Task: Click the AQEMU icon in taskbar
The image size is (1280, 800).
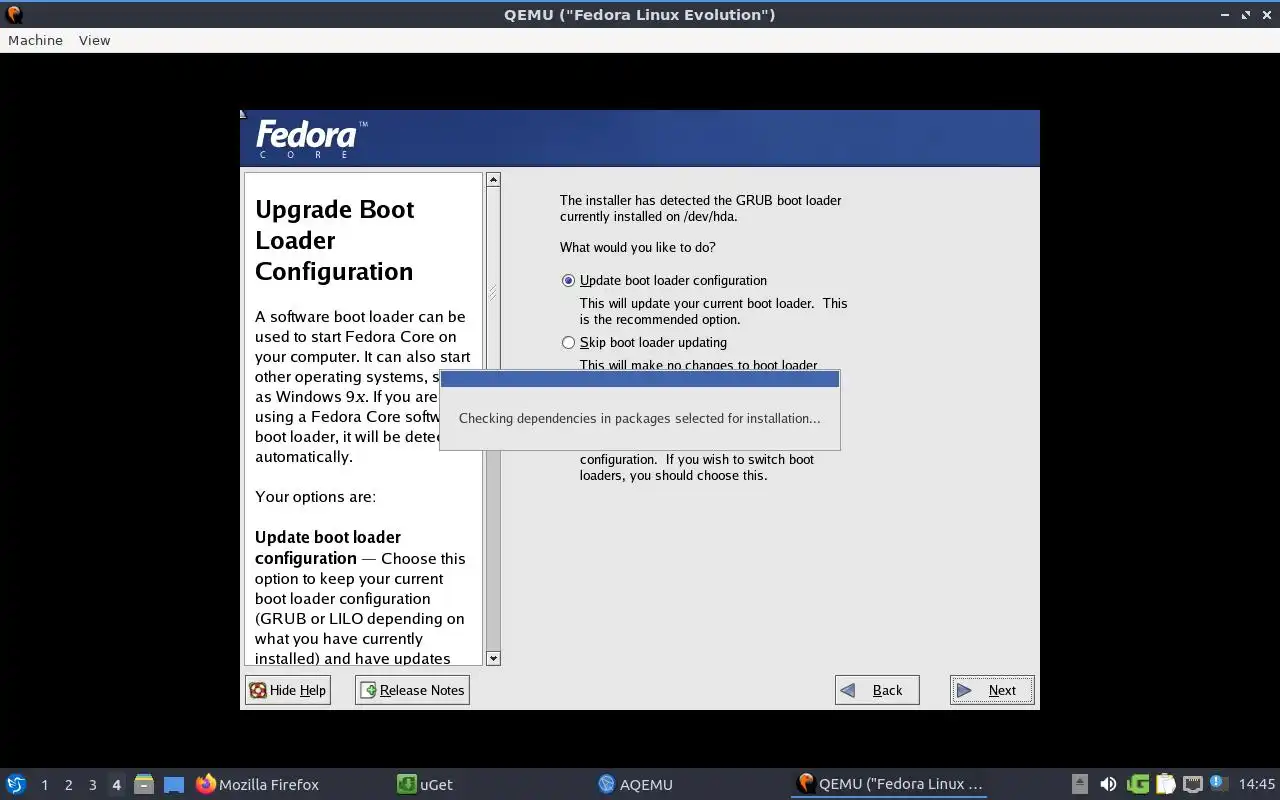Action: 606,784
